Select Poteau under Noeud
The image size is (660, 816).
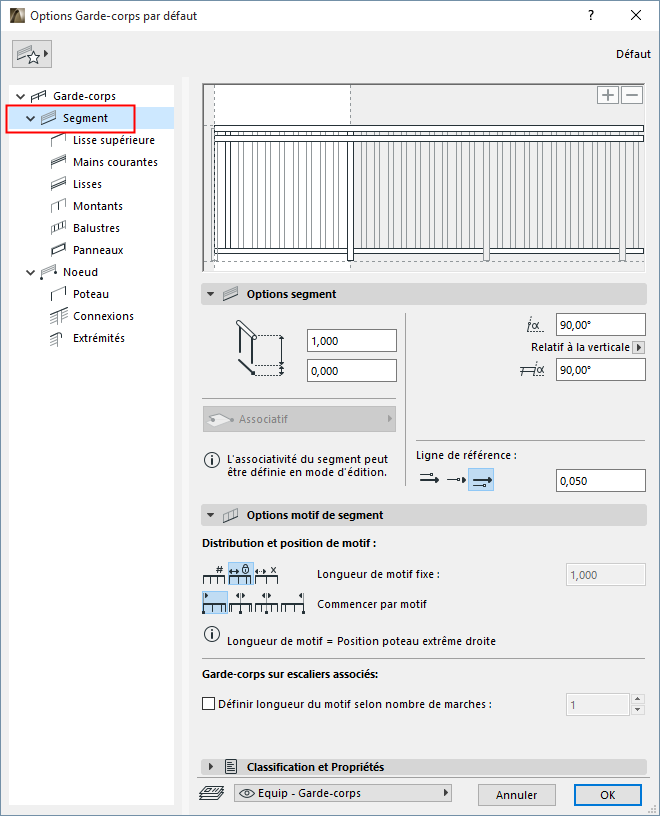[x=91, y=294]
